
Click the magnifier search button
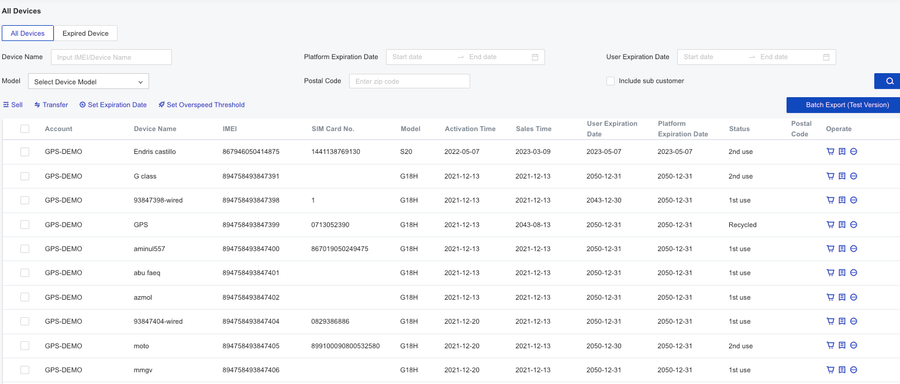[887, 81]
